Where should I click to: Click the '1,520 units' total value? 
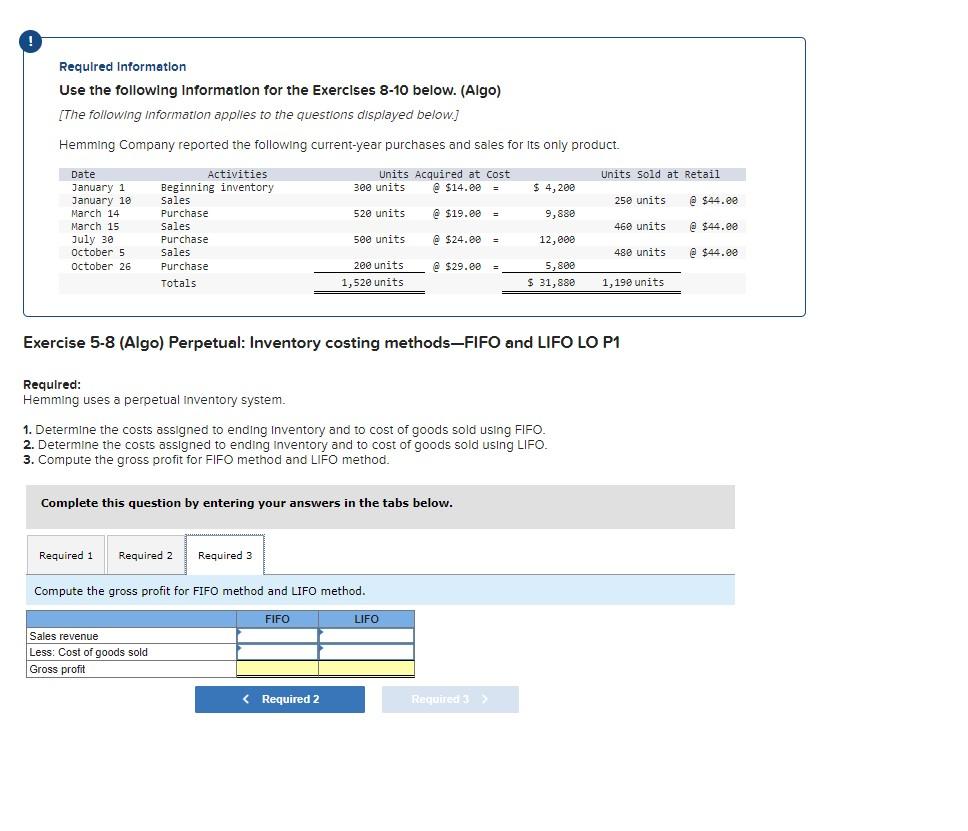click(372, 282)
